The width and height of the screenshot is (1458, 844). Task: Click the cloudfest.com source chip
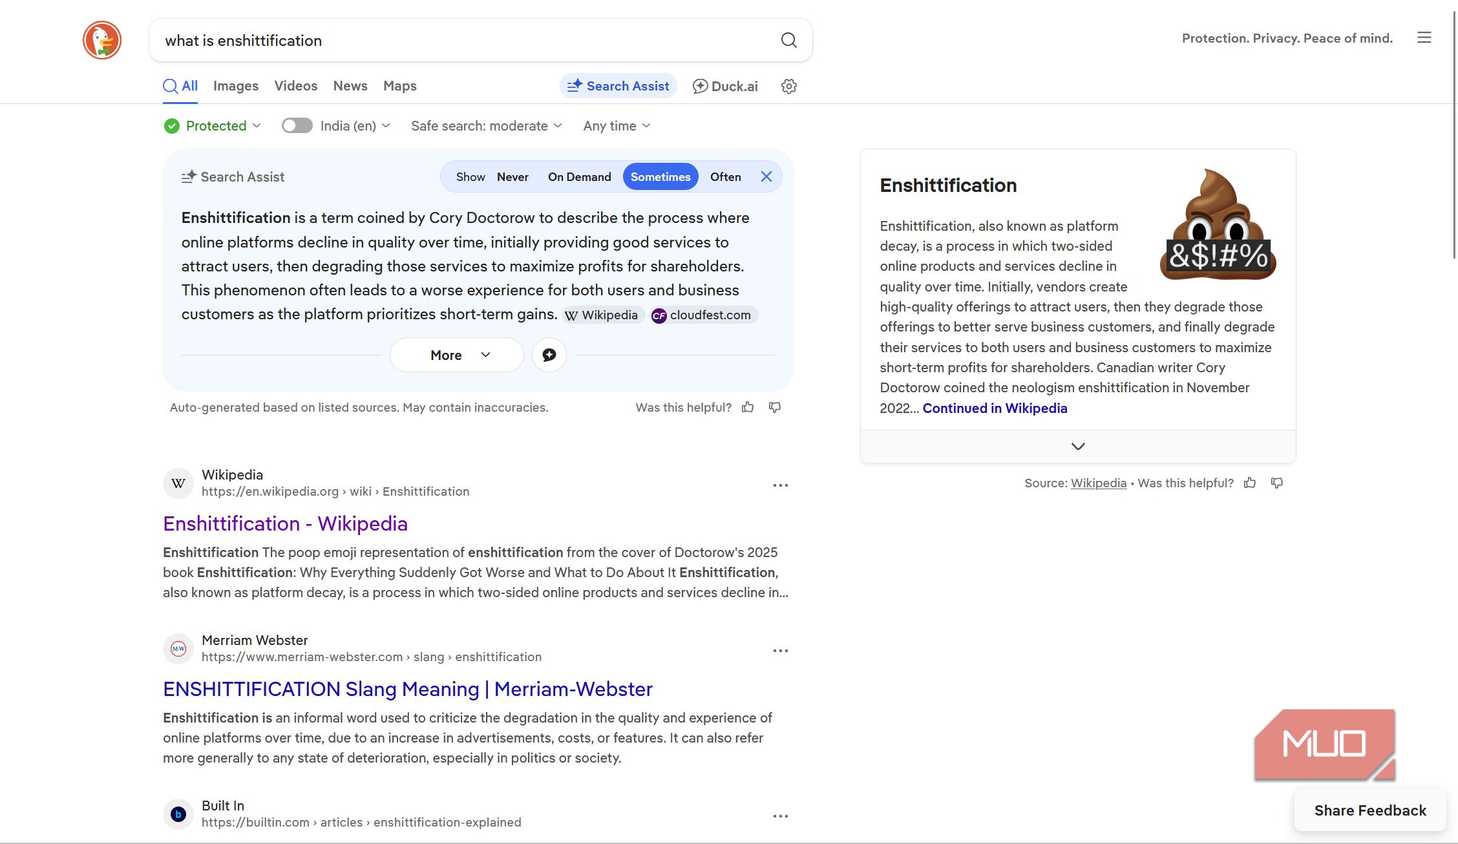pos(702,315)
